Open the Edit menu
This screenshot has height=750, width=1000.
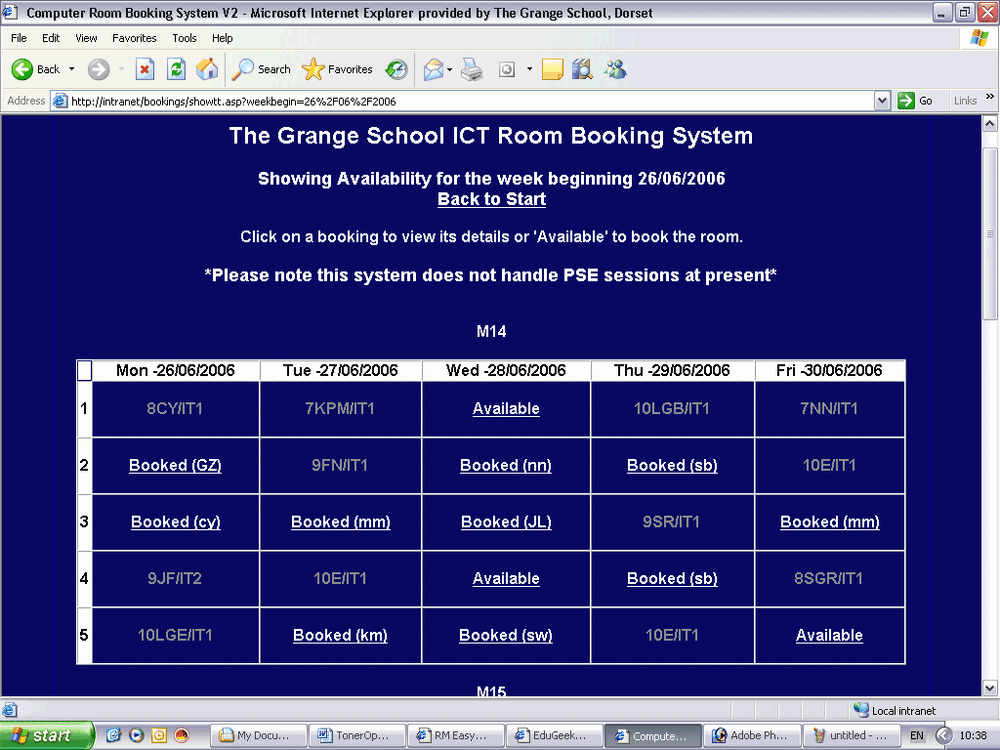51,38
